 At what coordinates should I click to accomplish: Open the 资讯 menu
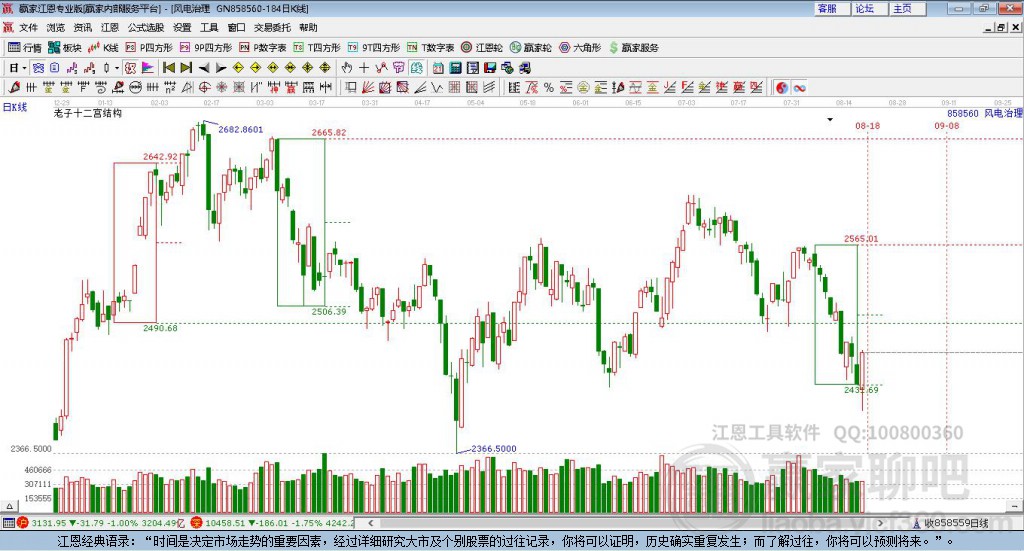point(82,27)
